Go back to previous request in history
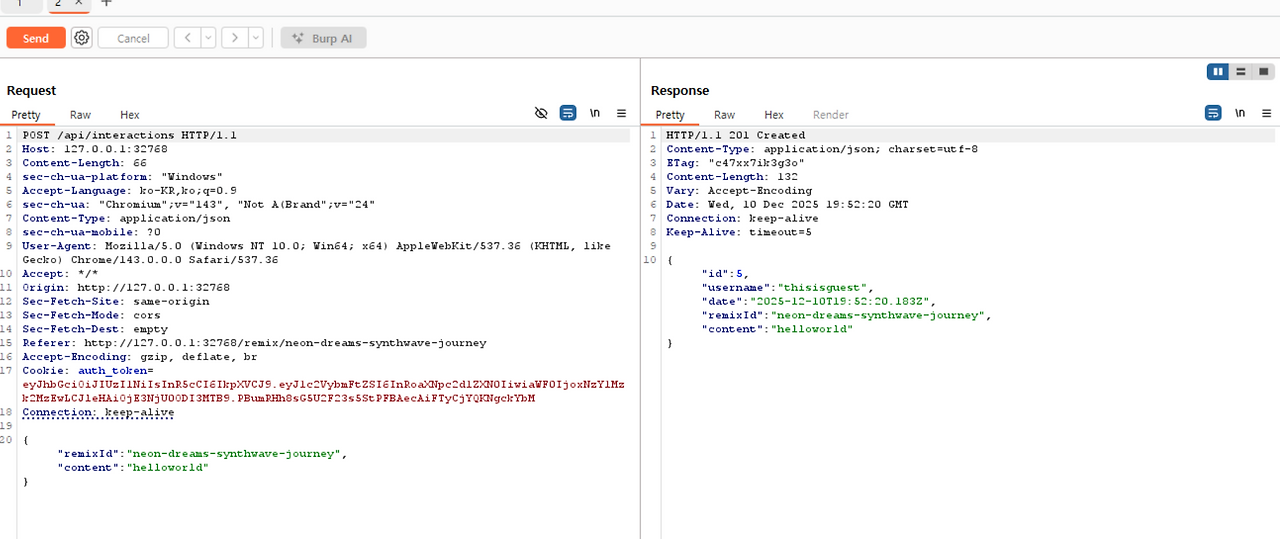 click(187, 38)
